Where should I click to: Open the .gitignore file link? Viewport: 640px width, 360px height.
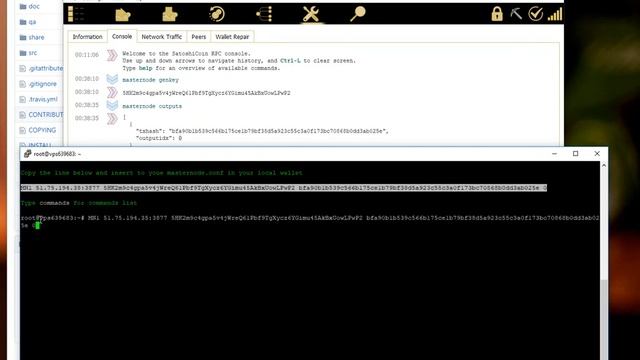coord(42,84)
